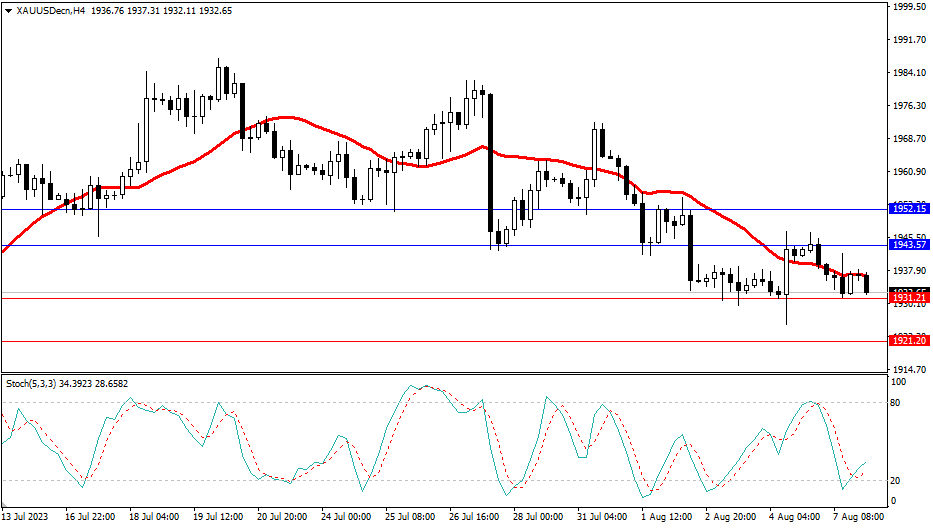Click the XAUUSDecn,H4 symbol title
Image resolution: width=933 pixels, height=528 pixels.
point(50,10)
